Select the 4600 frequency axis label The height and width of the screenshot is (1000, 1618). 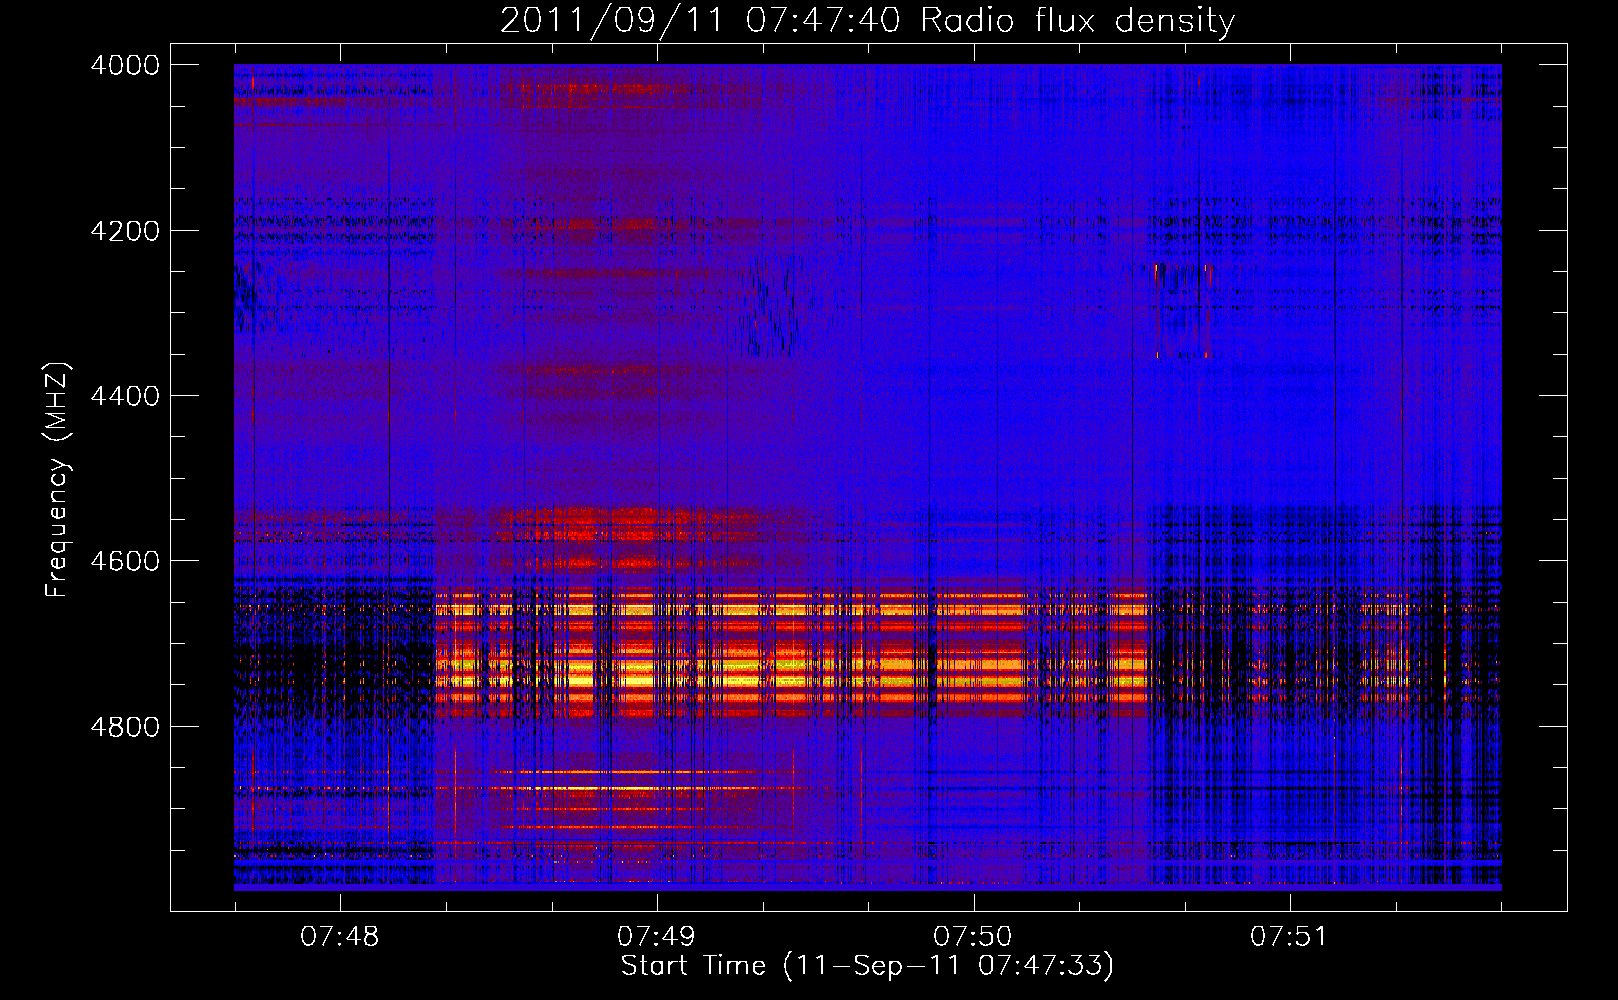pyautogui.click(x=125, y=561)
